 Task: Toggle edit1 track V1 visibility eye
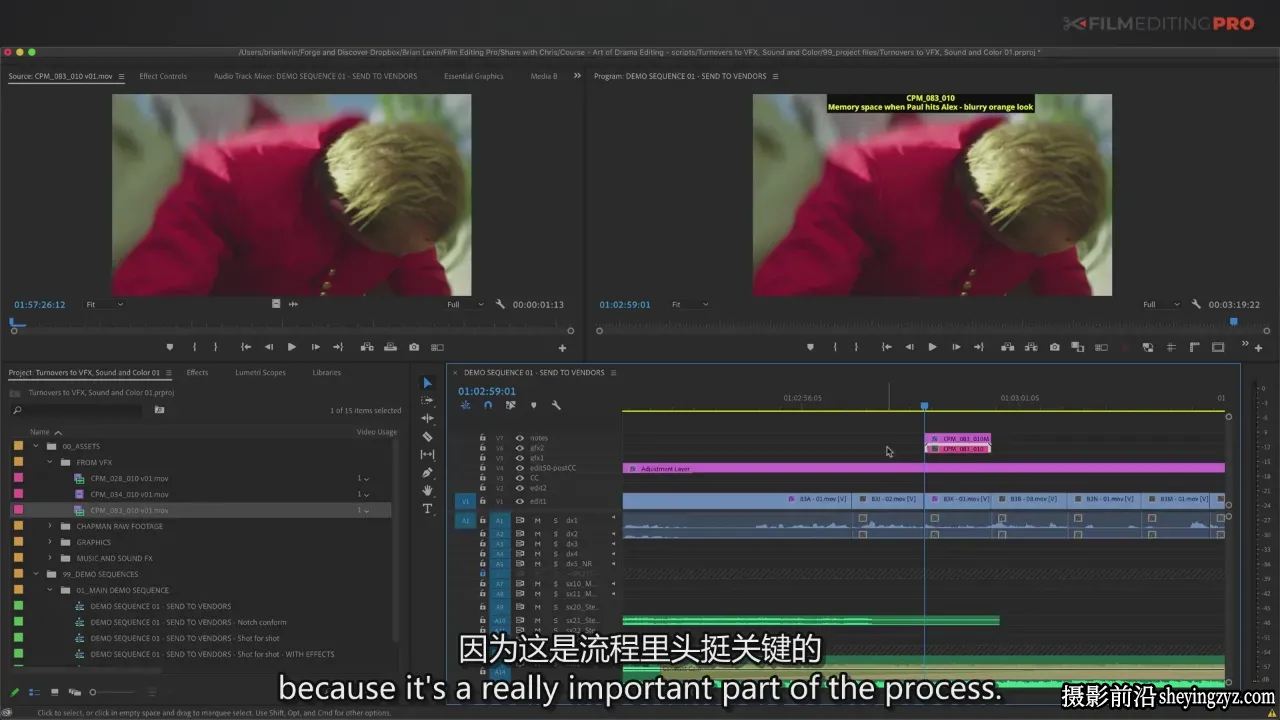point(519,501)
